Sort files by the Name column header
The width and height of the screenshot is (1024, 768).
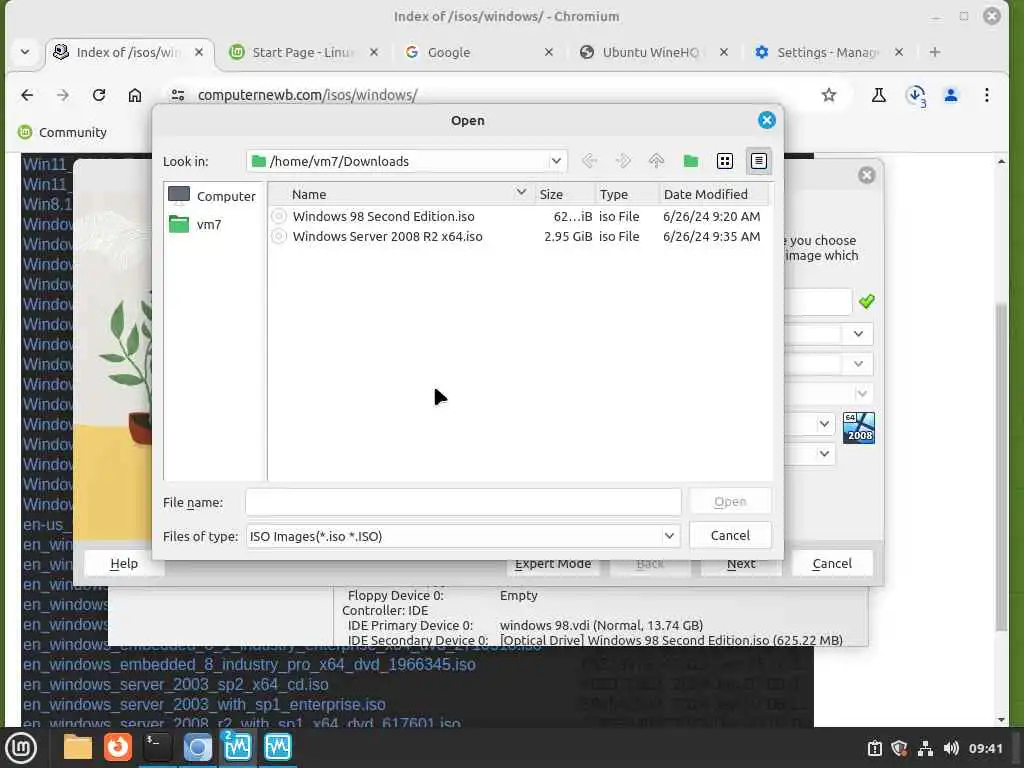[401, 194]
